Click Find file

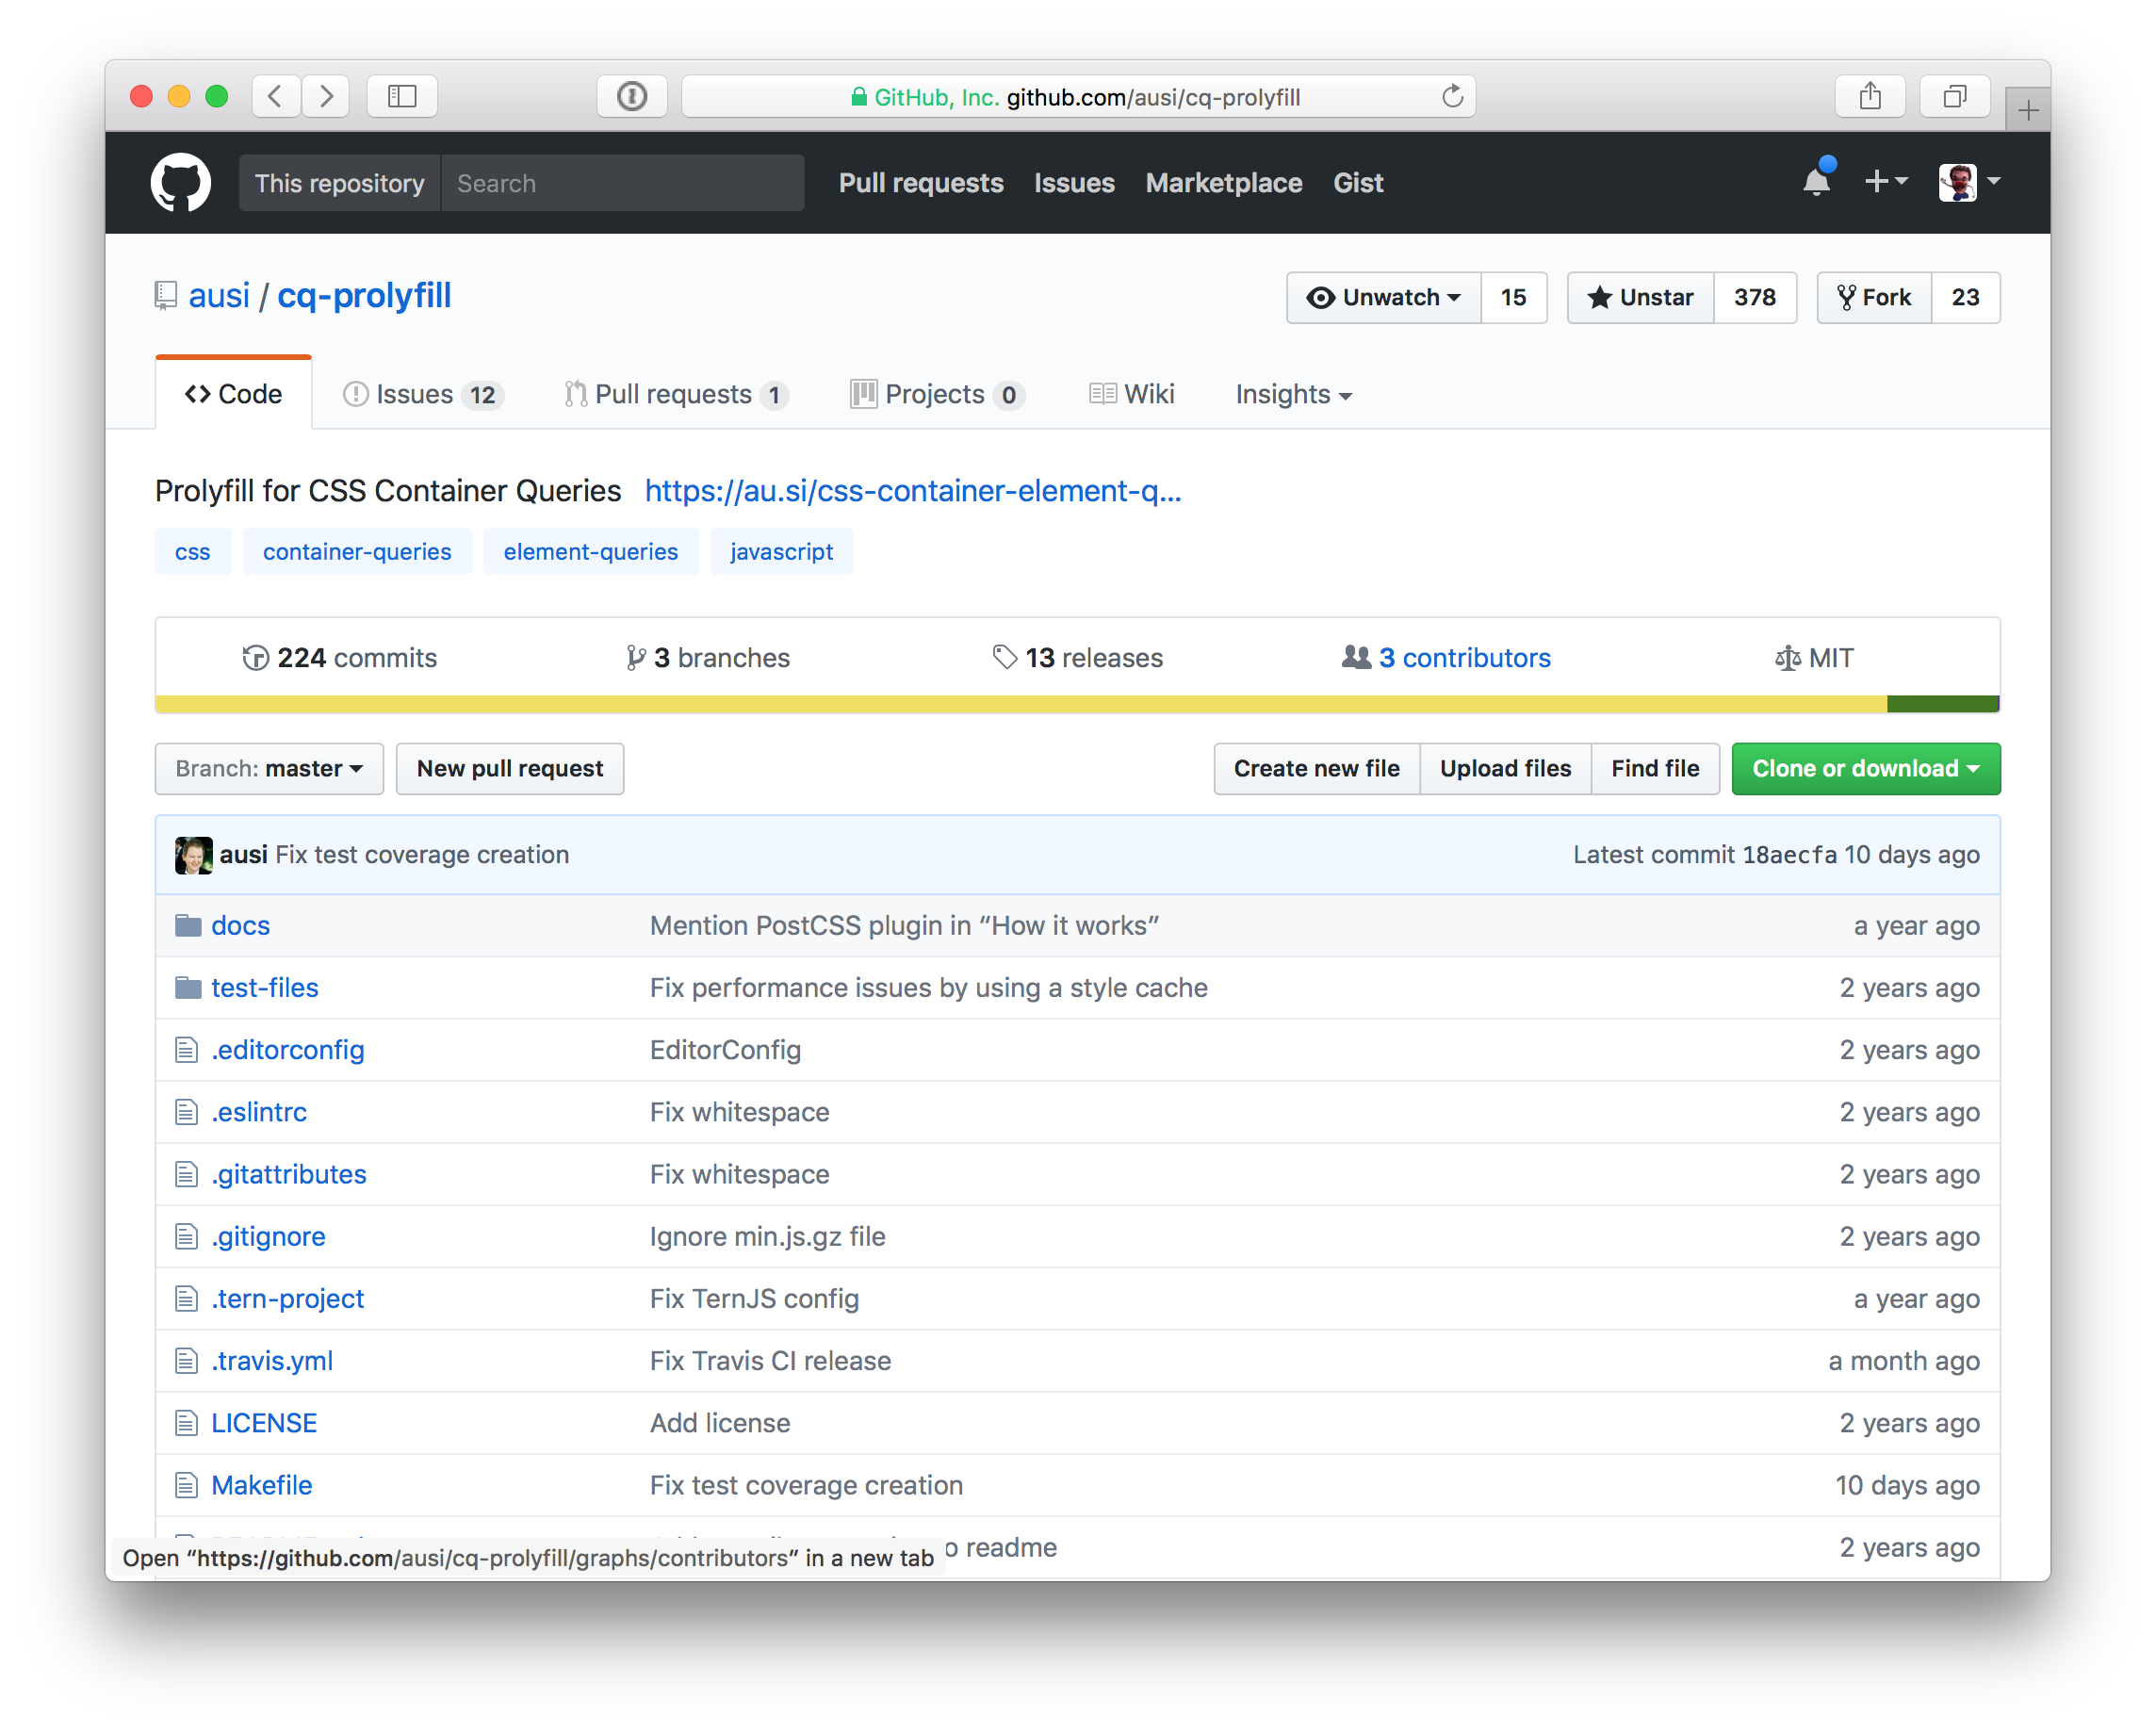click(1655, 768)
